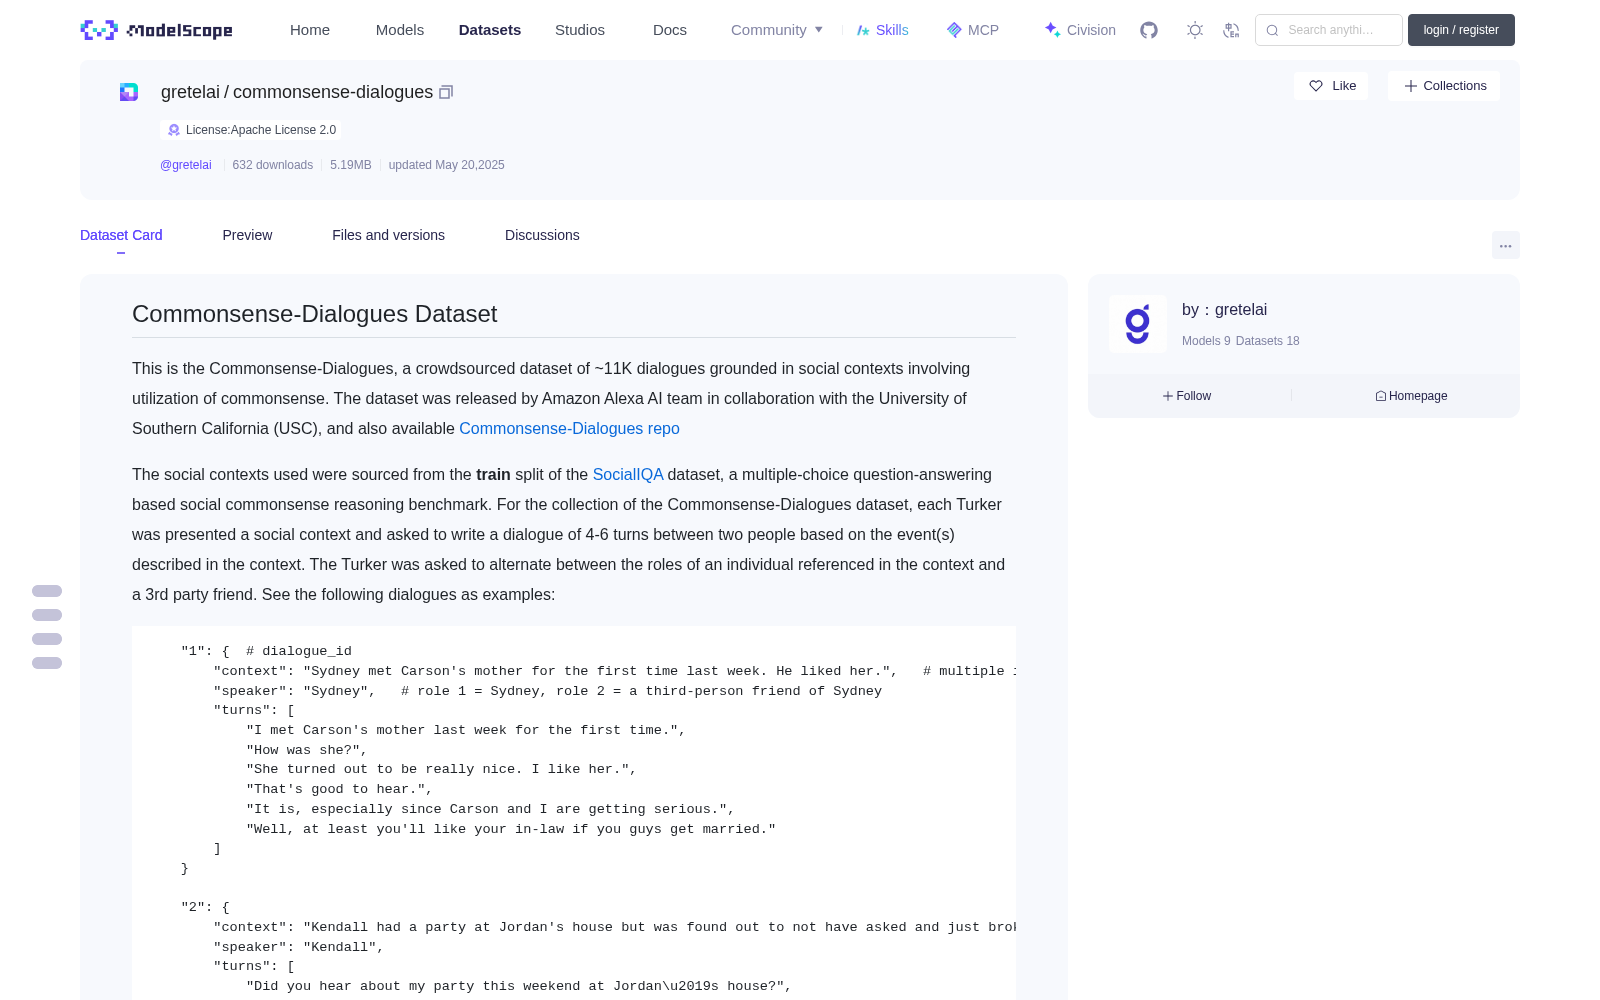Switch to the Preview tab
1600x1000 pixels.
coord(247,235)
